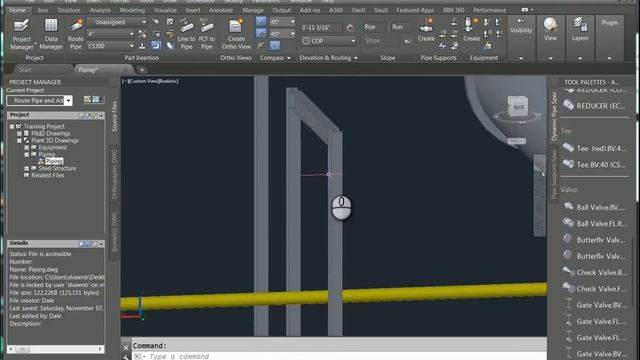Screen dimensions: 640x360
Task: Start the Route Pipe tool
Action: click(x=76, y=34)
